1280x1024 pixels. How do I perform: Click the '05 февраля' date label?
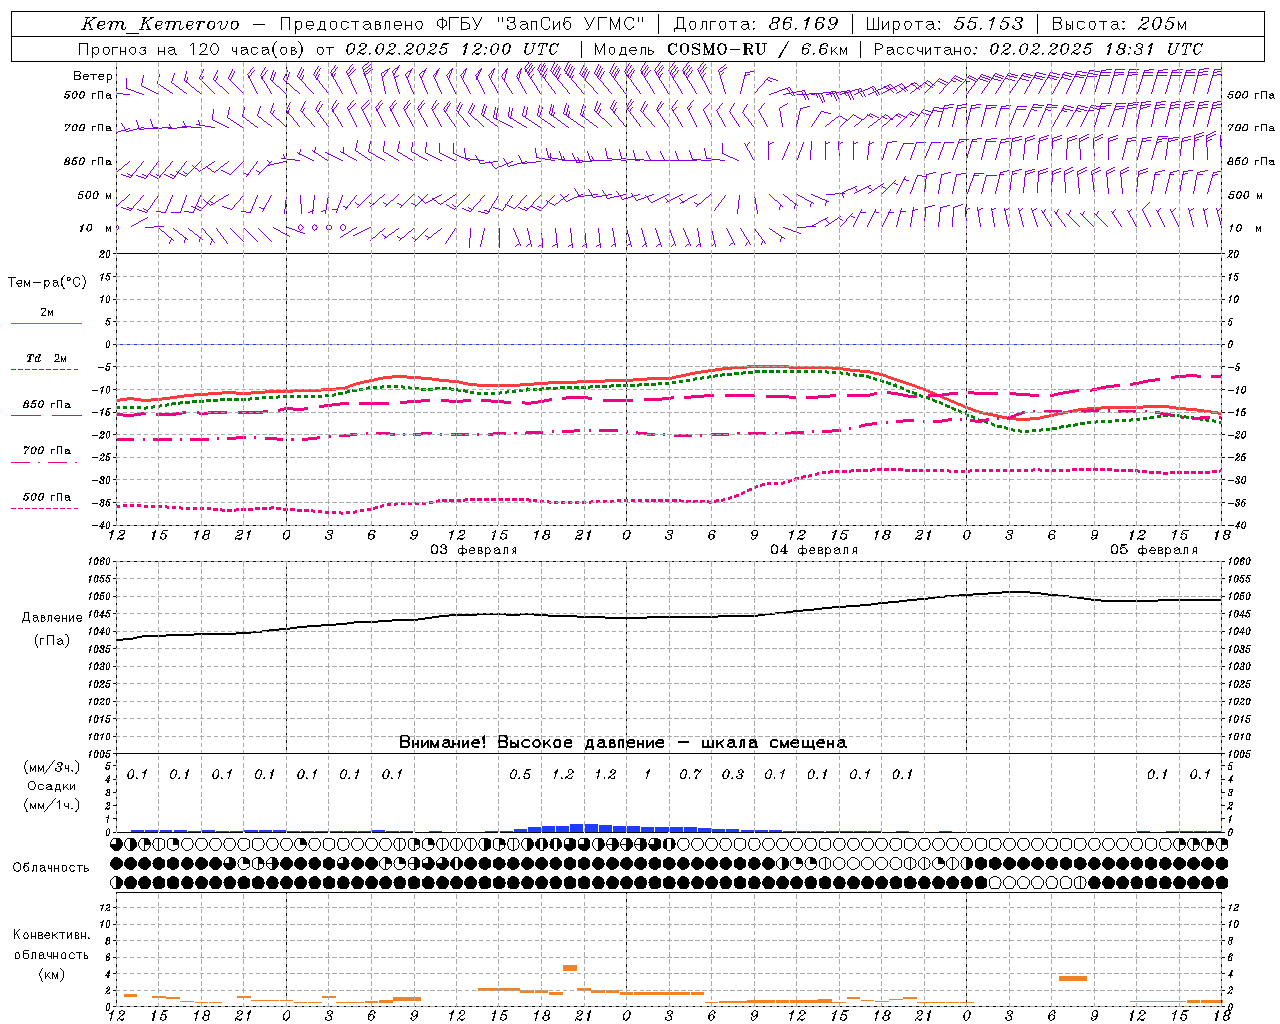[1154, 550]
